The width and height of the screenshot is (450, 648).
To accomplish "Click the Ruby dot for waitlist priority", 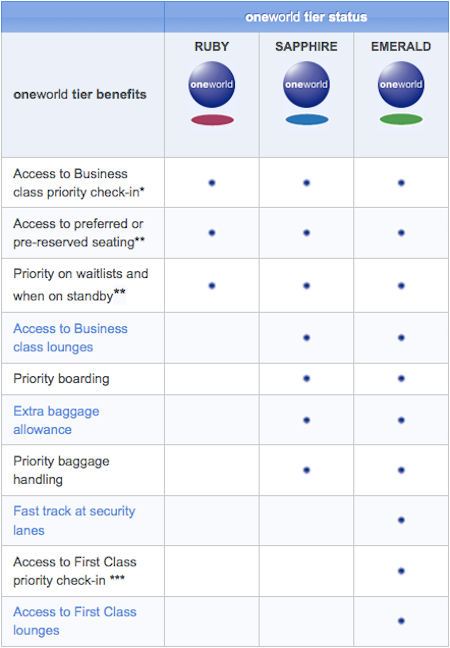I will [212, 286].
